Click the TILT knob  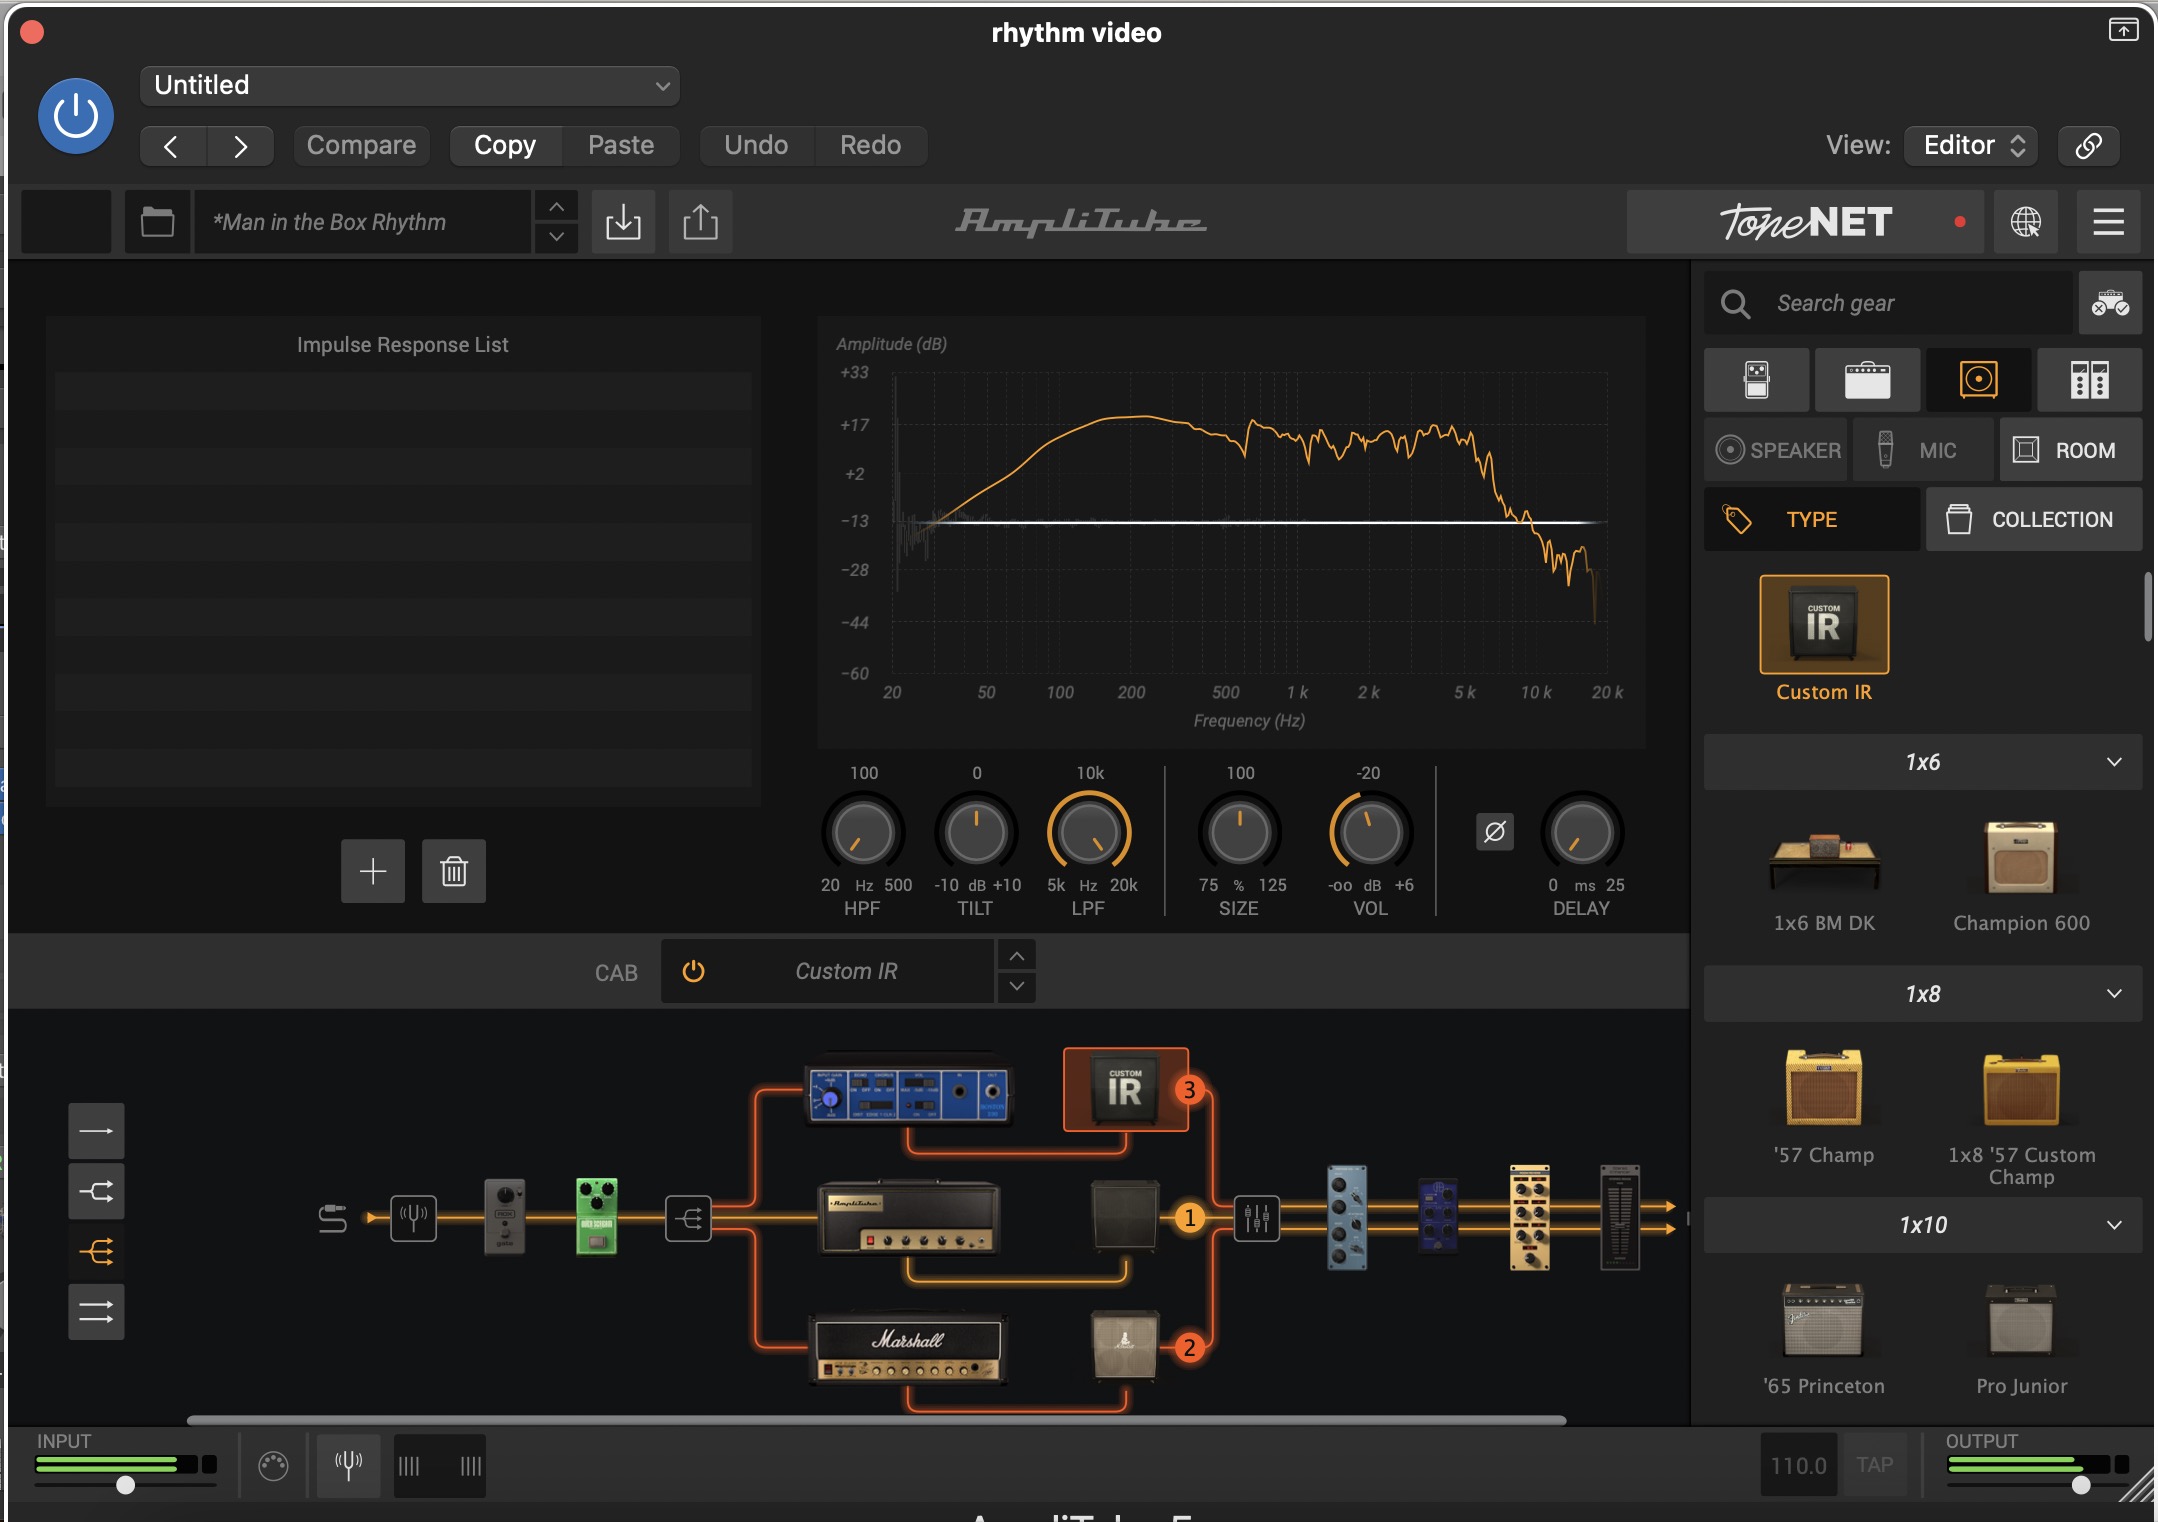click(976, 832)
